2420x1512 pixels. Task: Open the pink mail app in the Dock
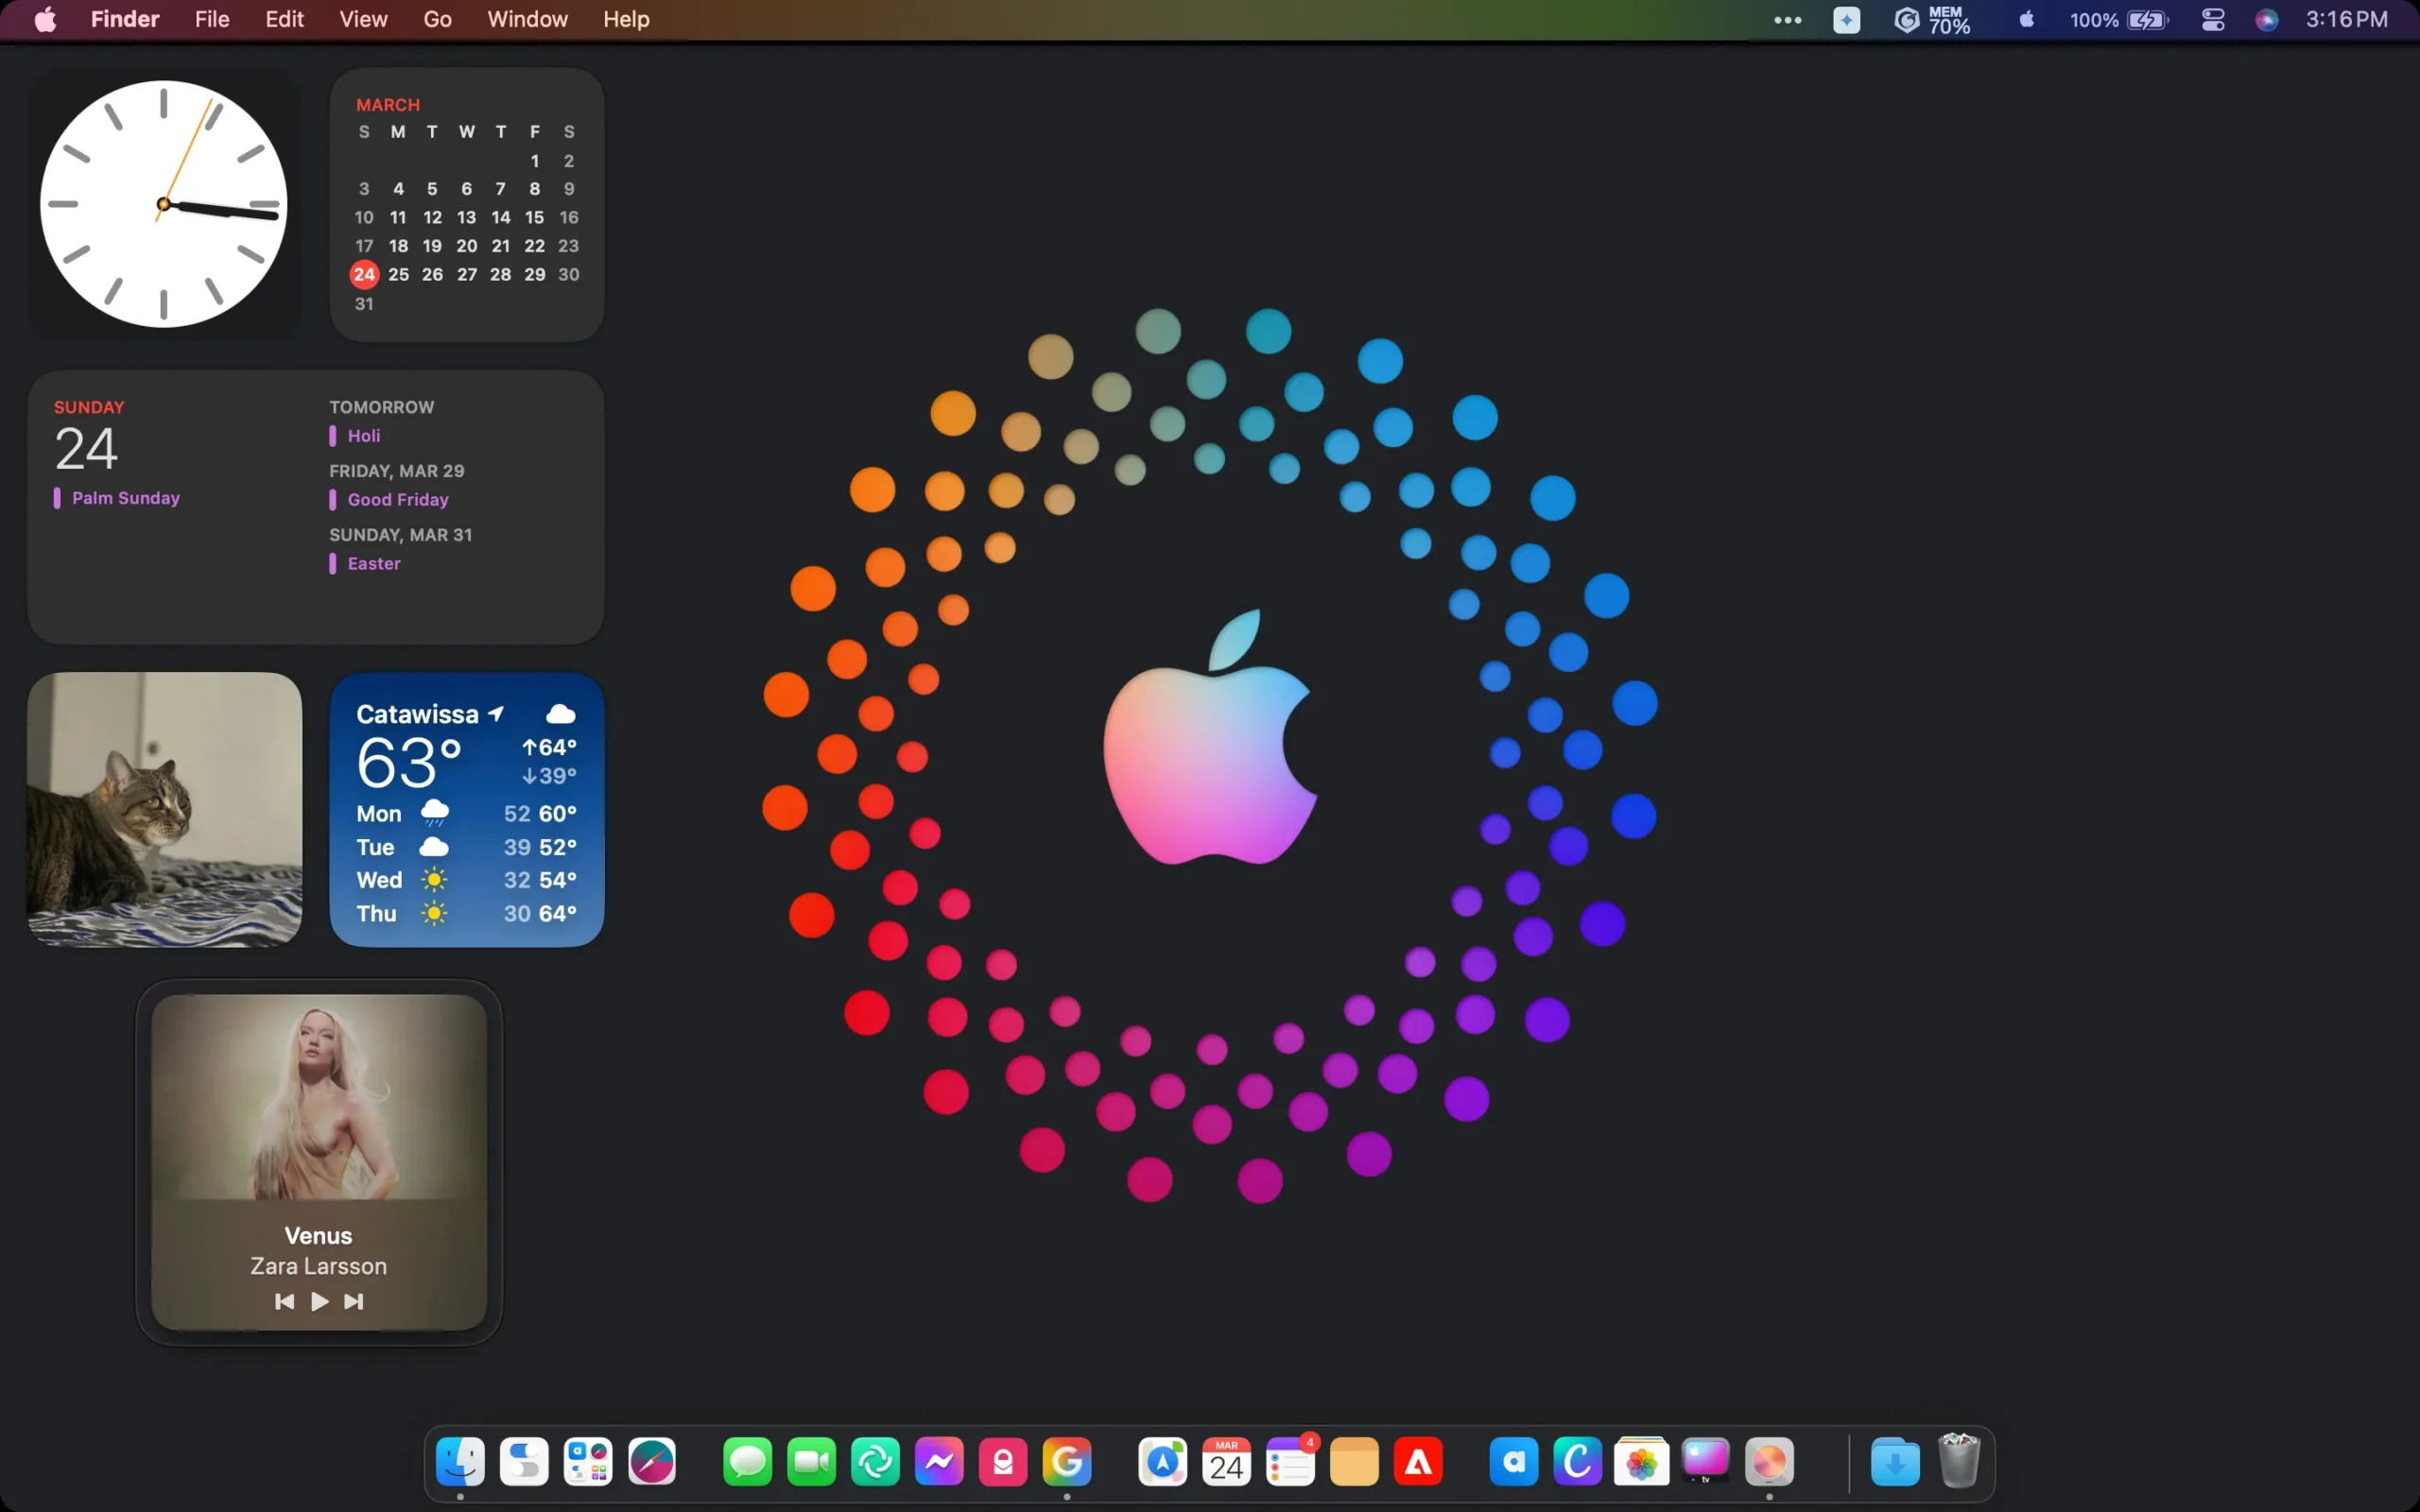click(x=1003, y=1462)
